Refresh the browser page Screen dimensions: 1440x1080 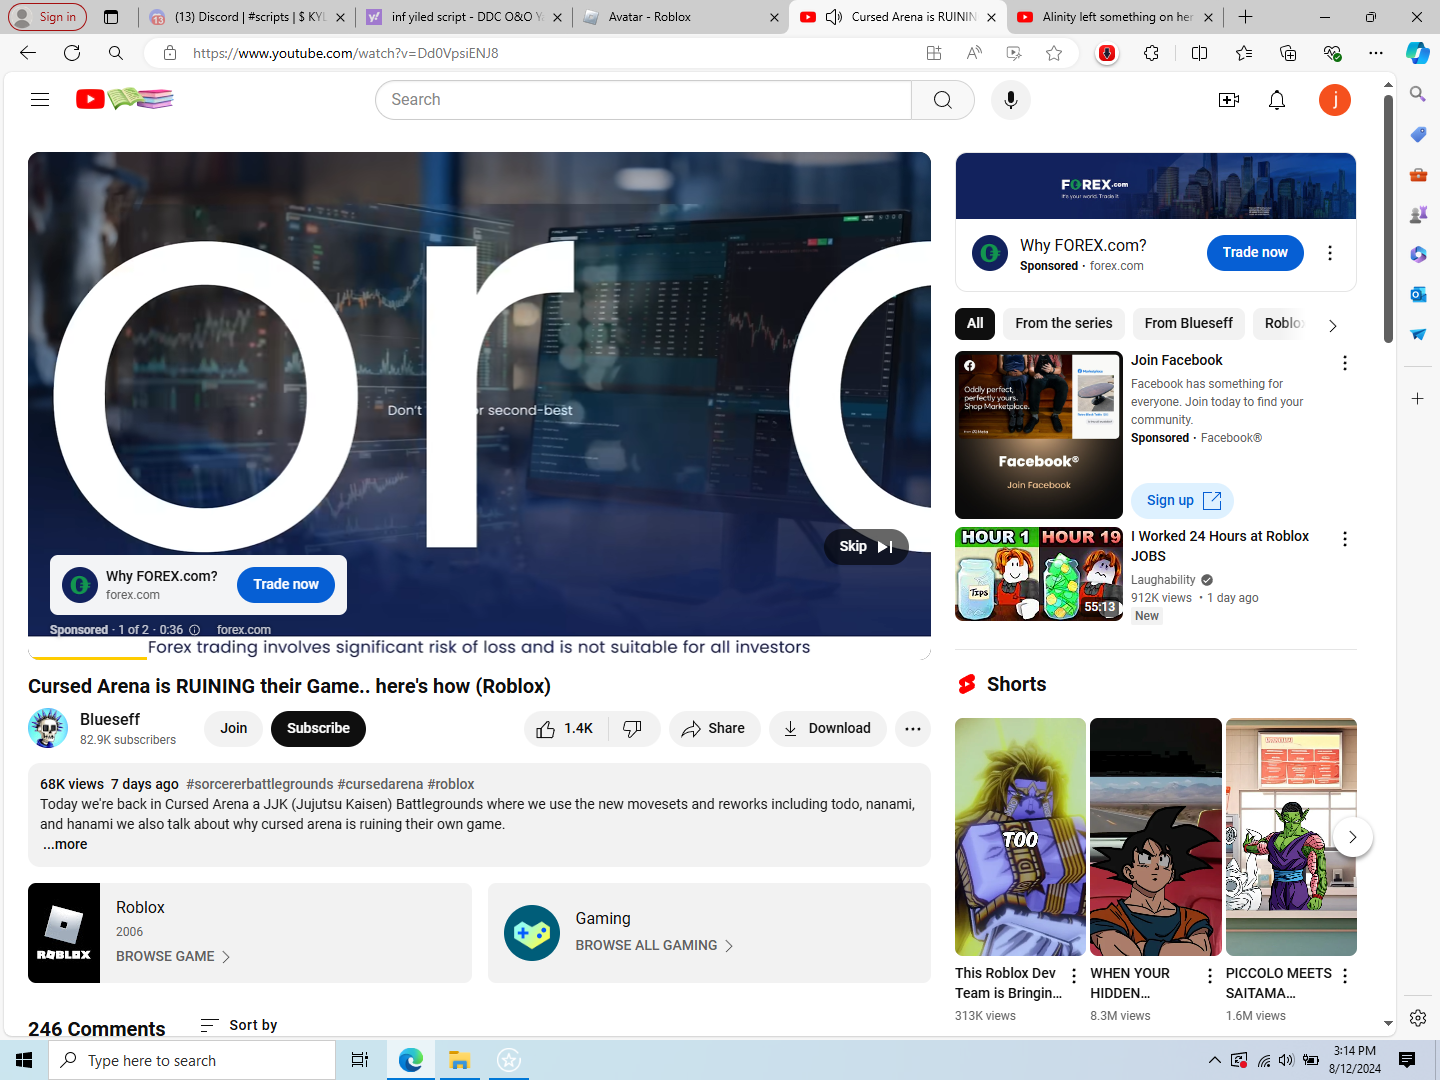[72, 53]
